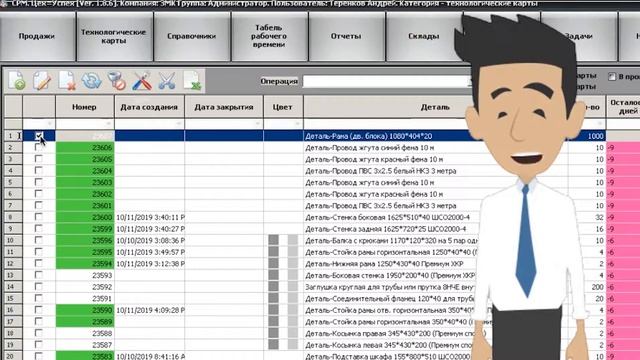Export the table with the Excel icon
The height and width of the screenshot is (360, 640).
192,80
